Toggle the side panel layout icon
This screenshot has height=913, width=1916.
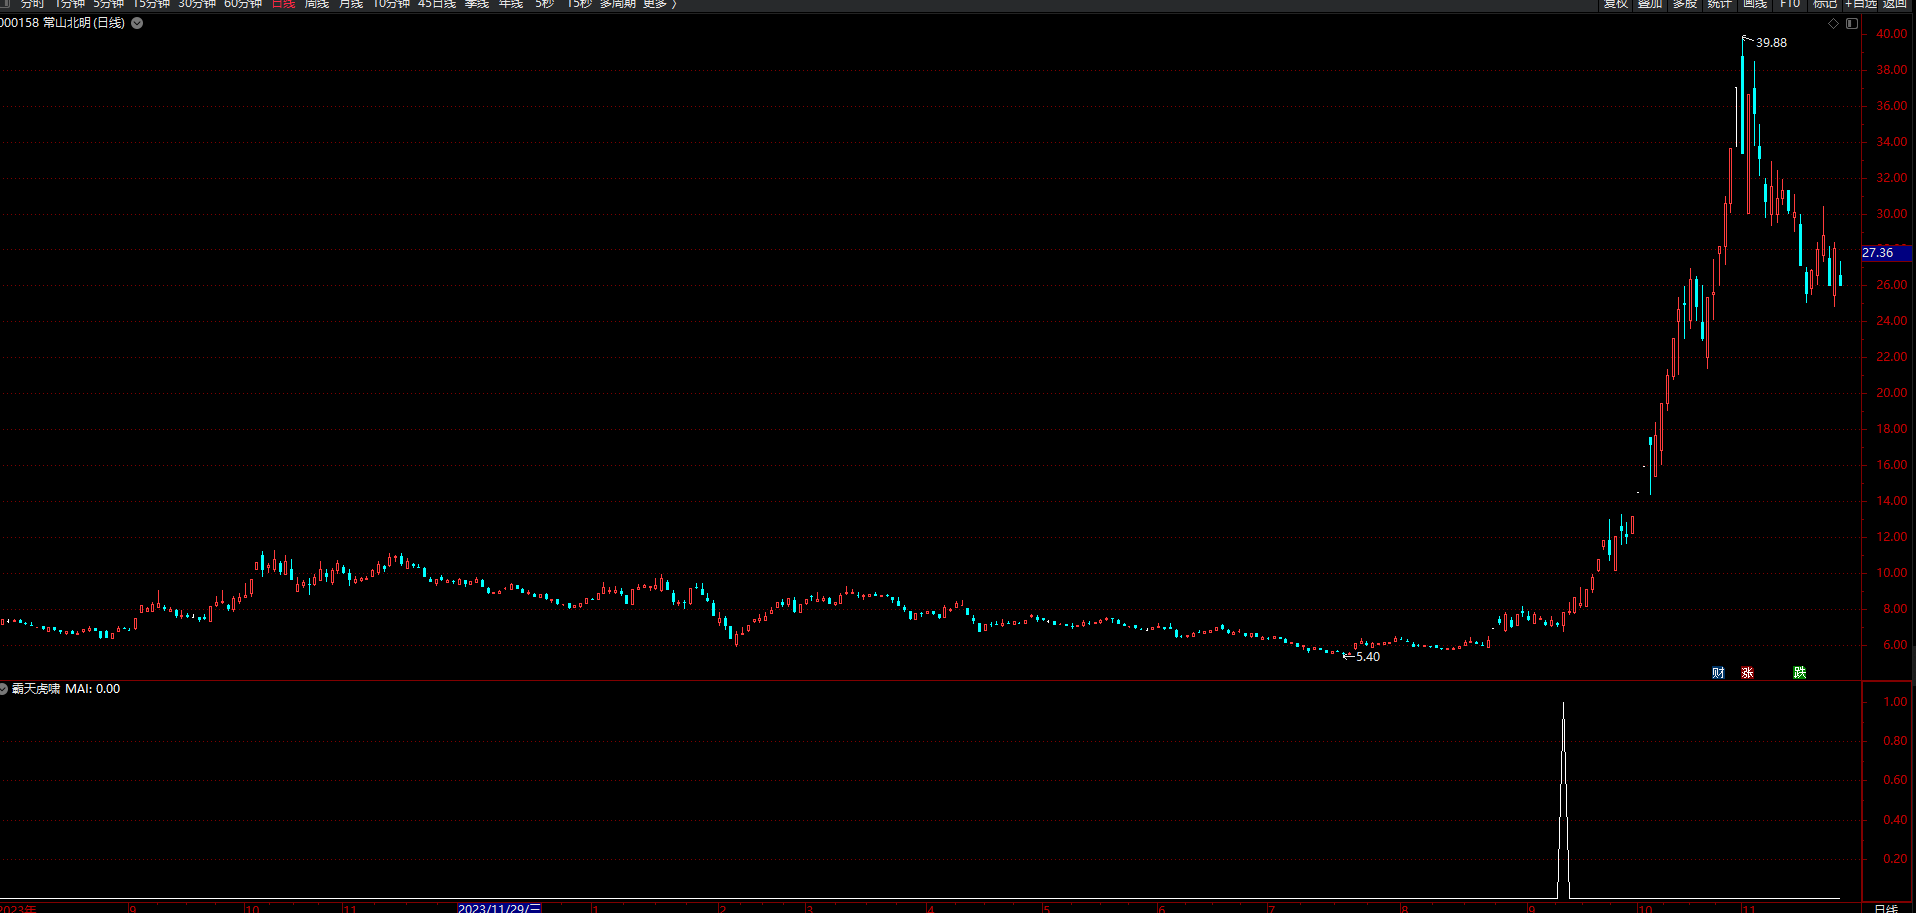click(x=1852, y=24)
